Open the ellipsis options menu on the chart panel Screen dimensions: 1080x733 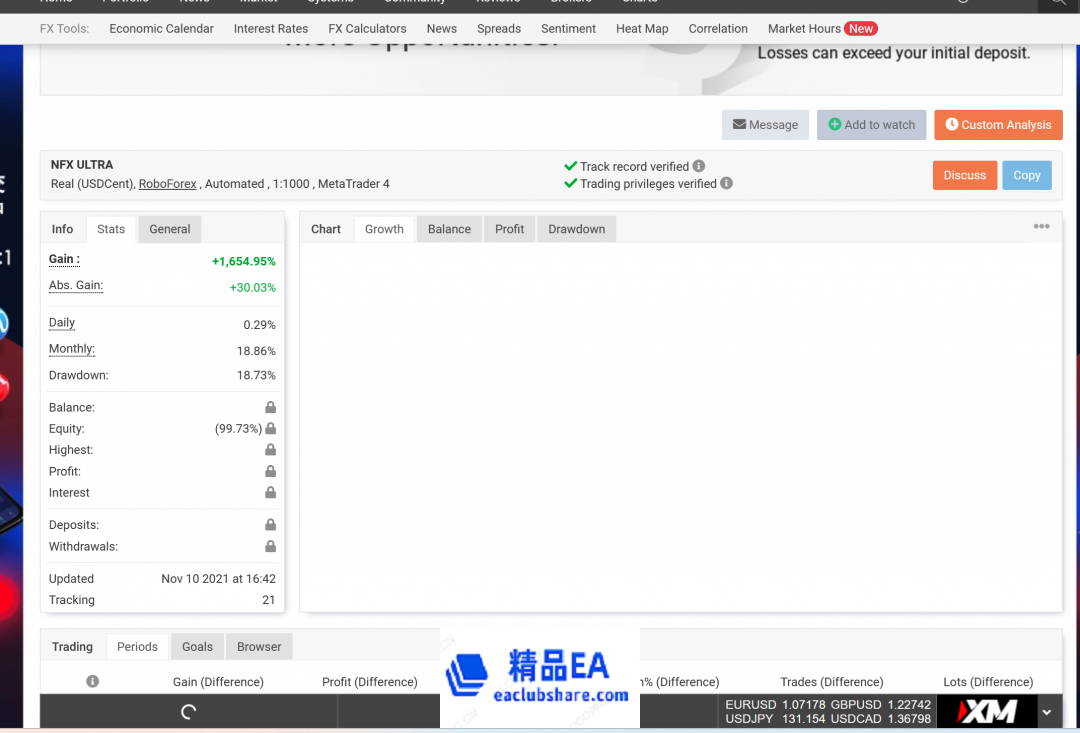click(x=1041, y=226)
